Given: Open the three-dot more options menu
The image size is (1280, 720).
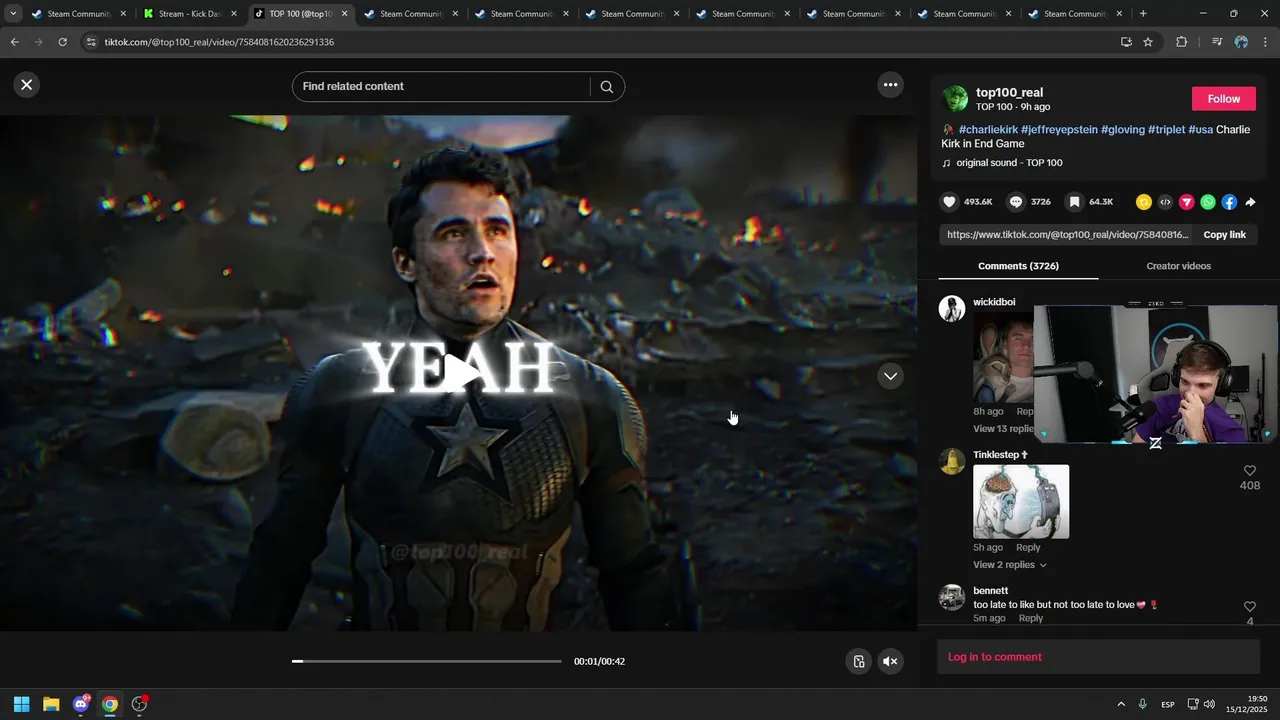Looking at the screenshot, I should point(890,85).
